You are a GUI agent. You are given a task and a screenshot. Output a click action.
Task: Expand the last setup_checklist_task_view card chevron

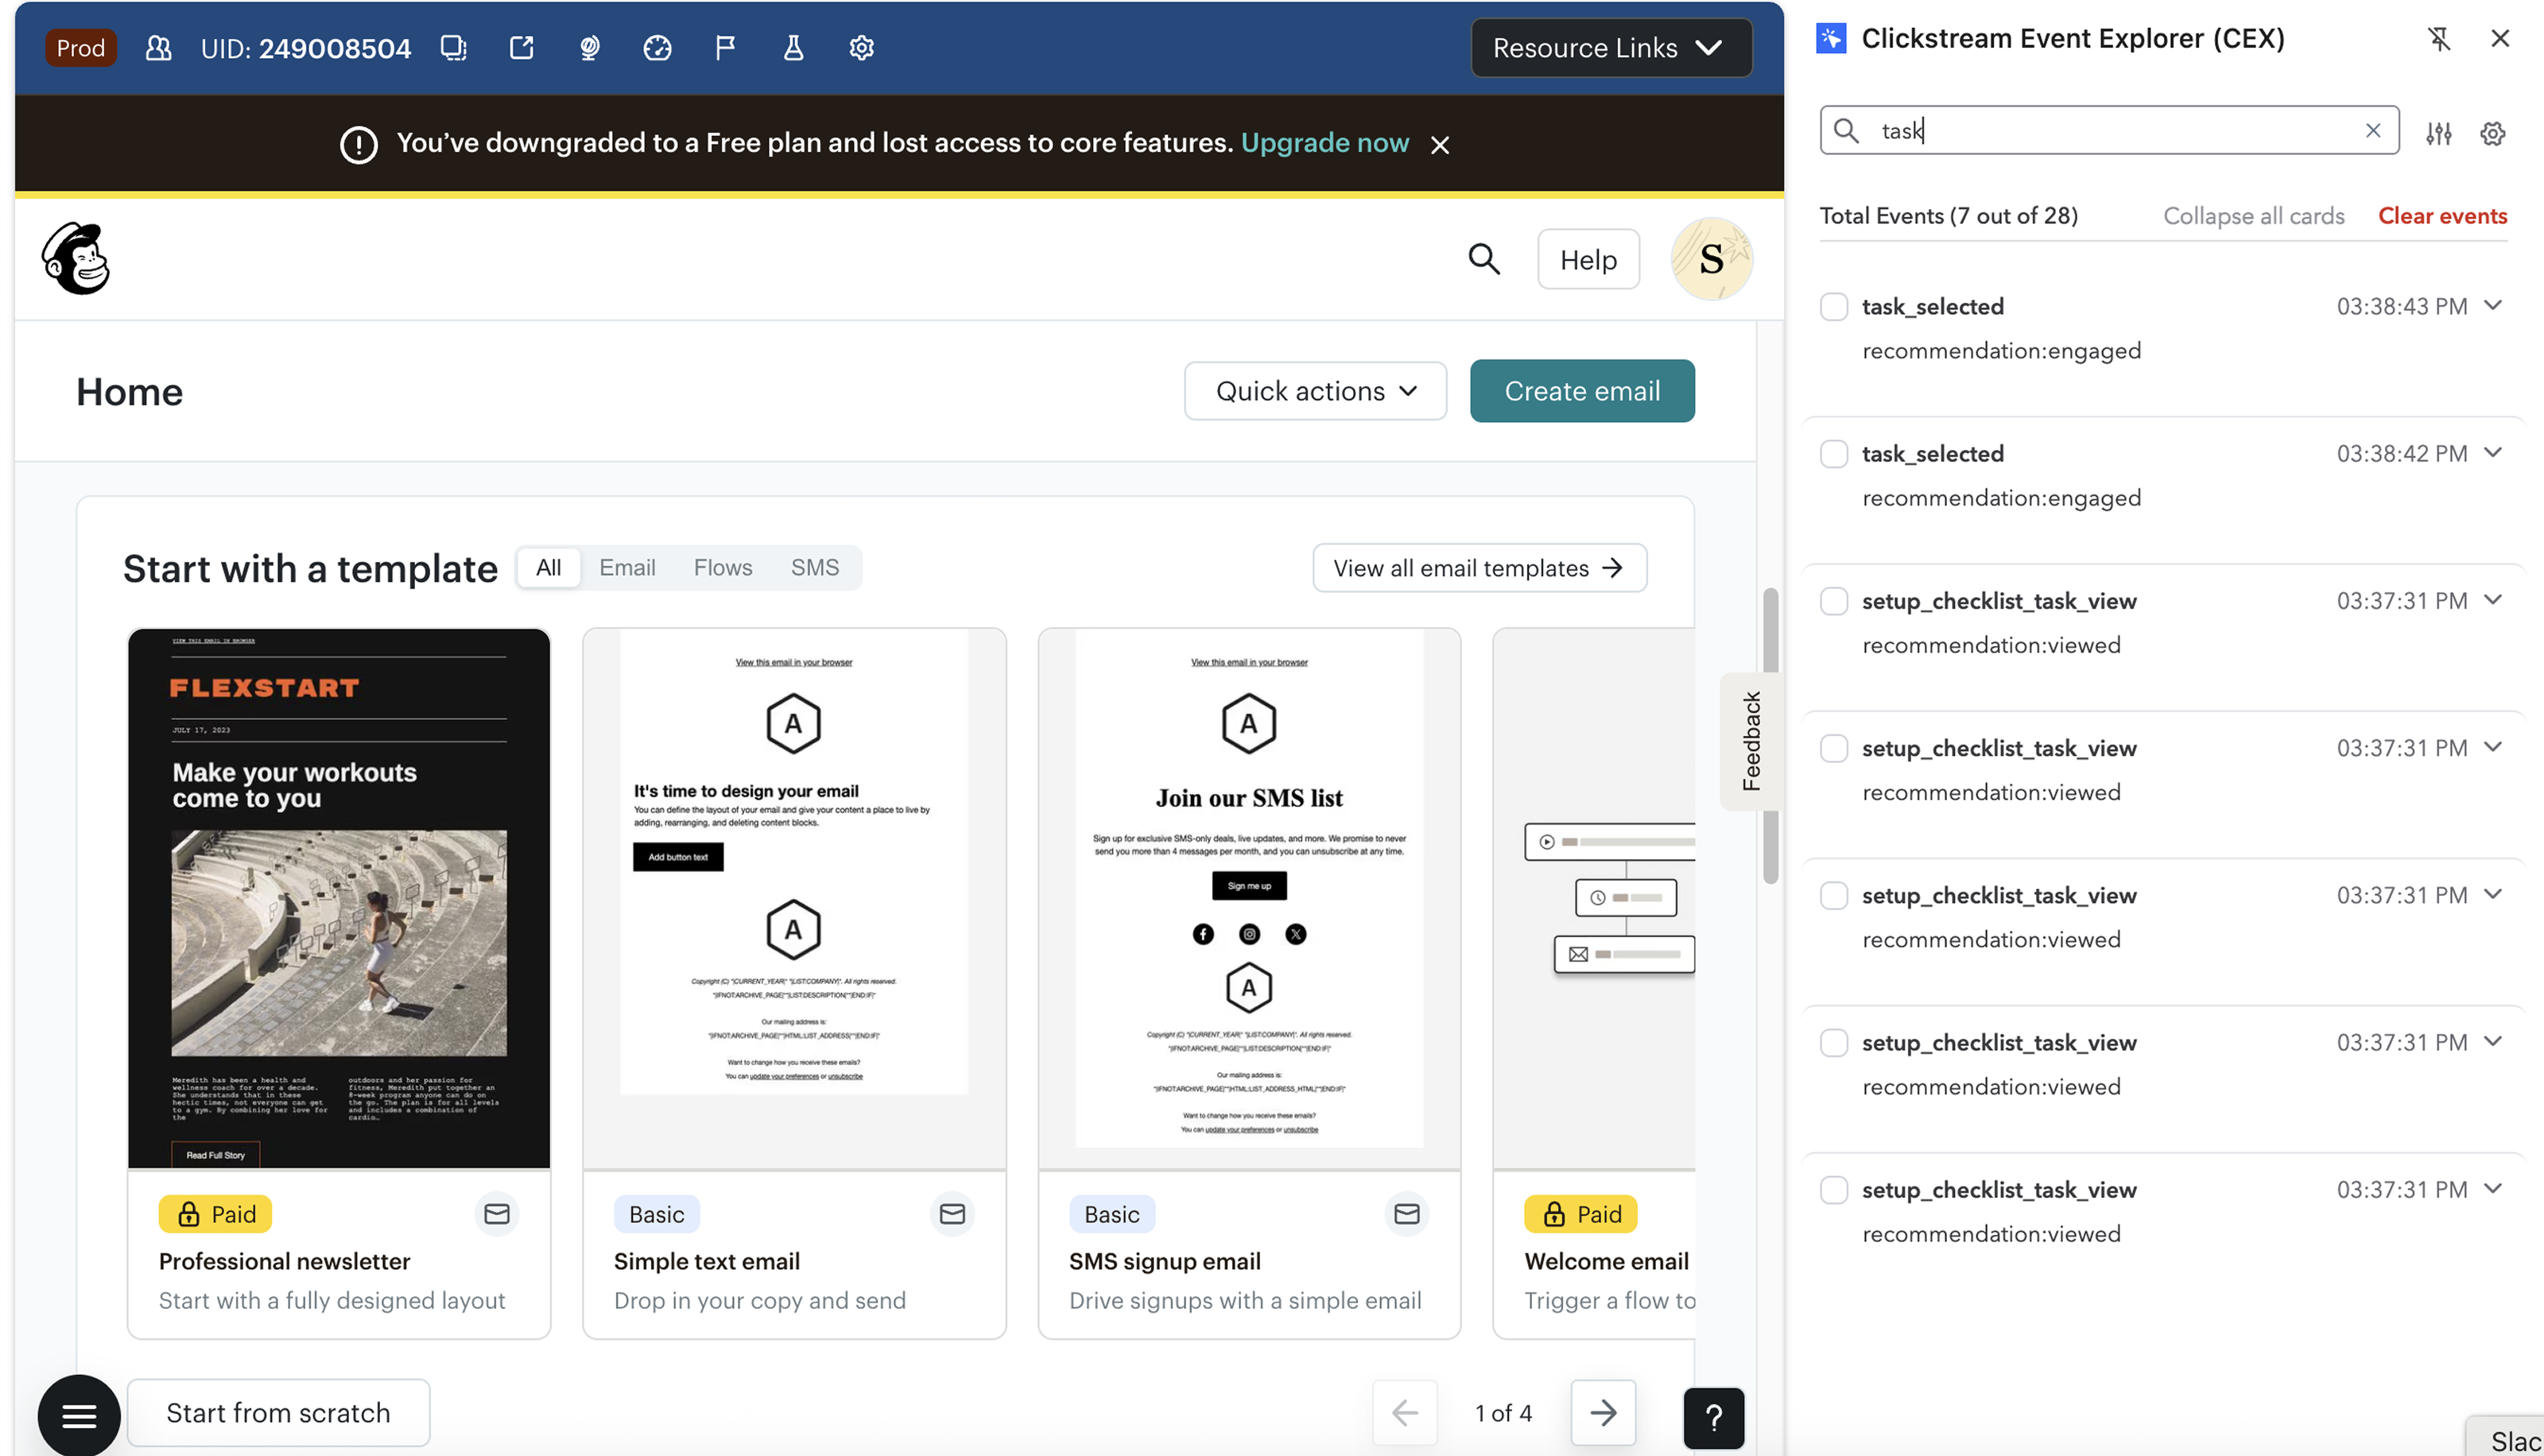coord(2493,1187)
